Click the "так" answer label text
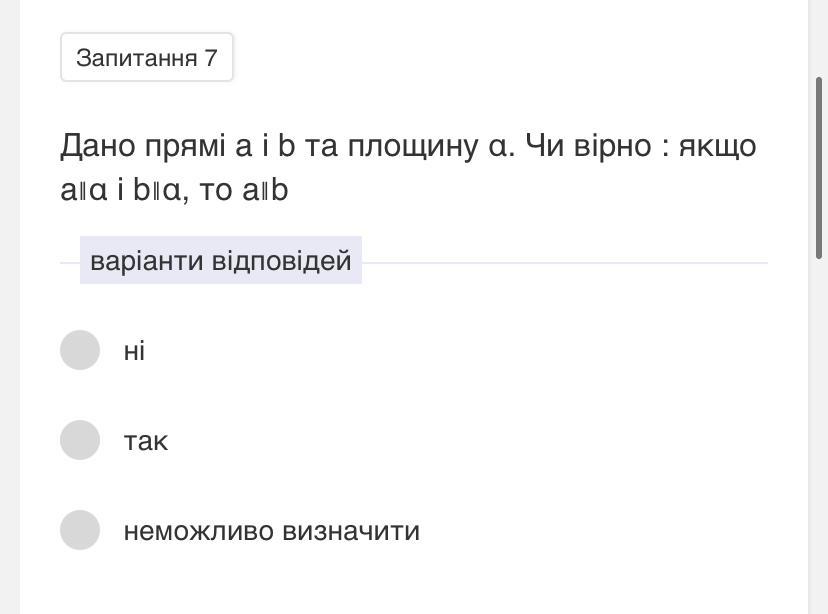The height and width of the screenshot is (614, 828). click(x=146, y=441)
